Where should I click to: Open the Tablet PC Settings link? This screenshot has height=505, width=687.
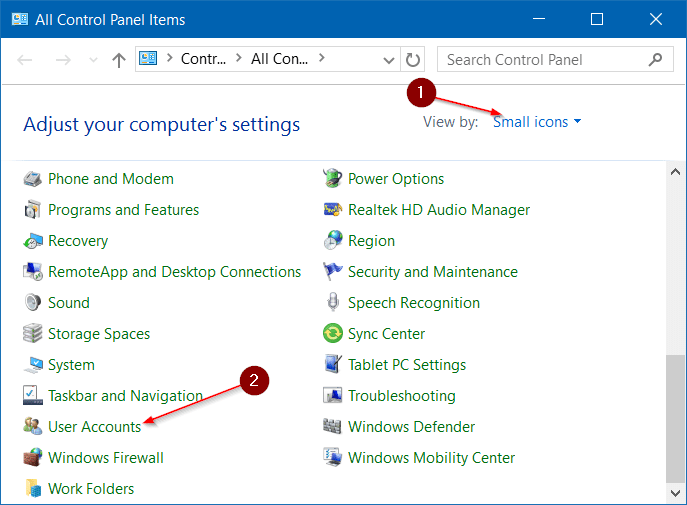pos(407,365)
